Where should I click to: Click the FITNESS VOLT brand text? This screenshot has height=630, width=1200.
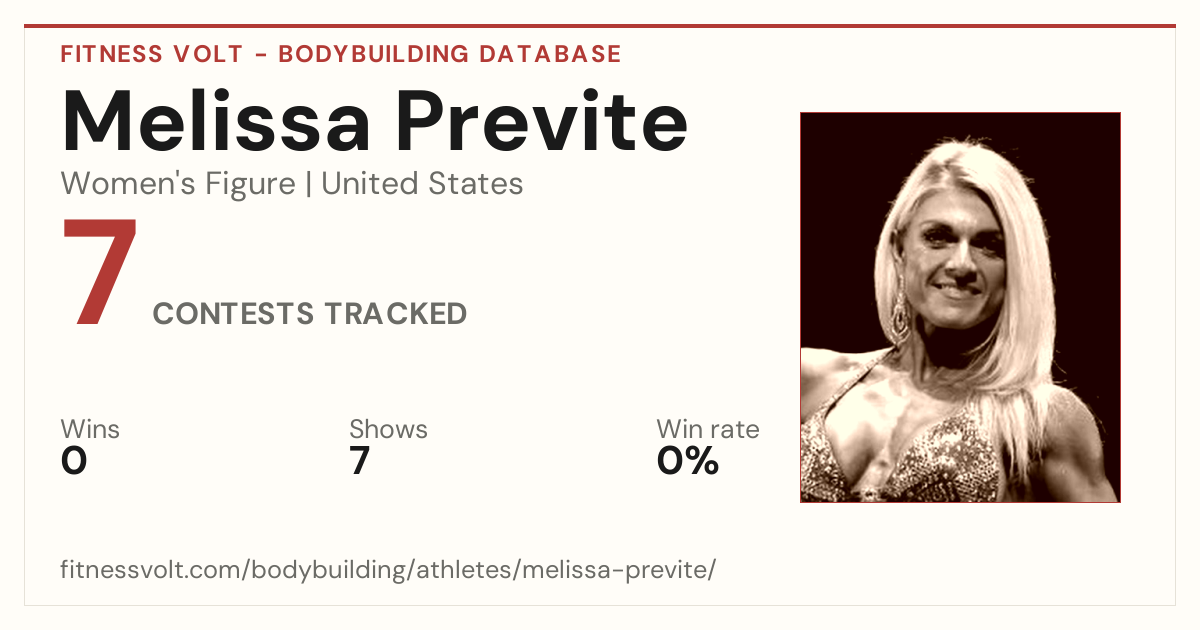pyautogui.click(x=150, y=54)
